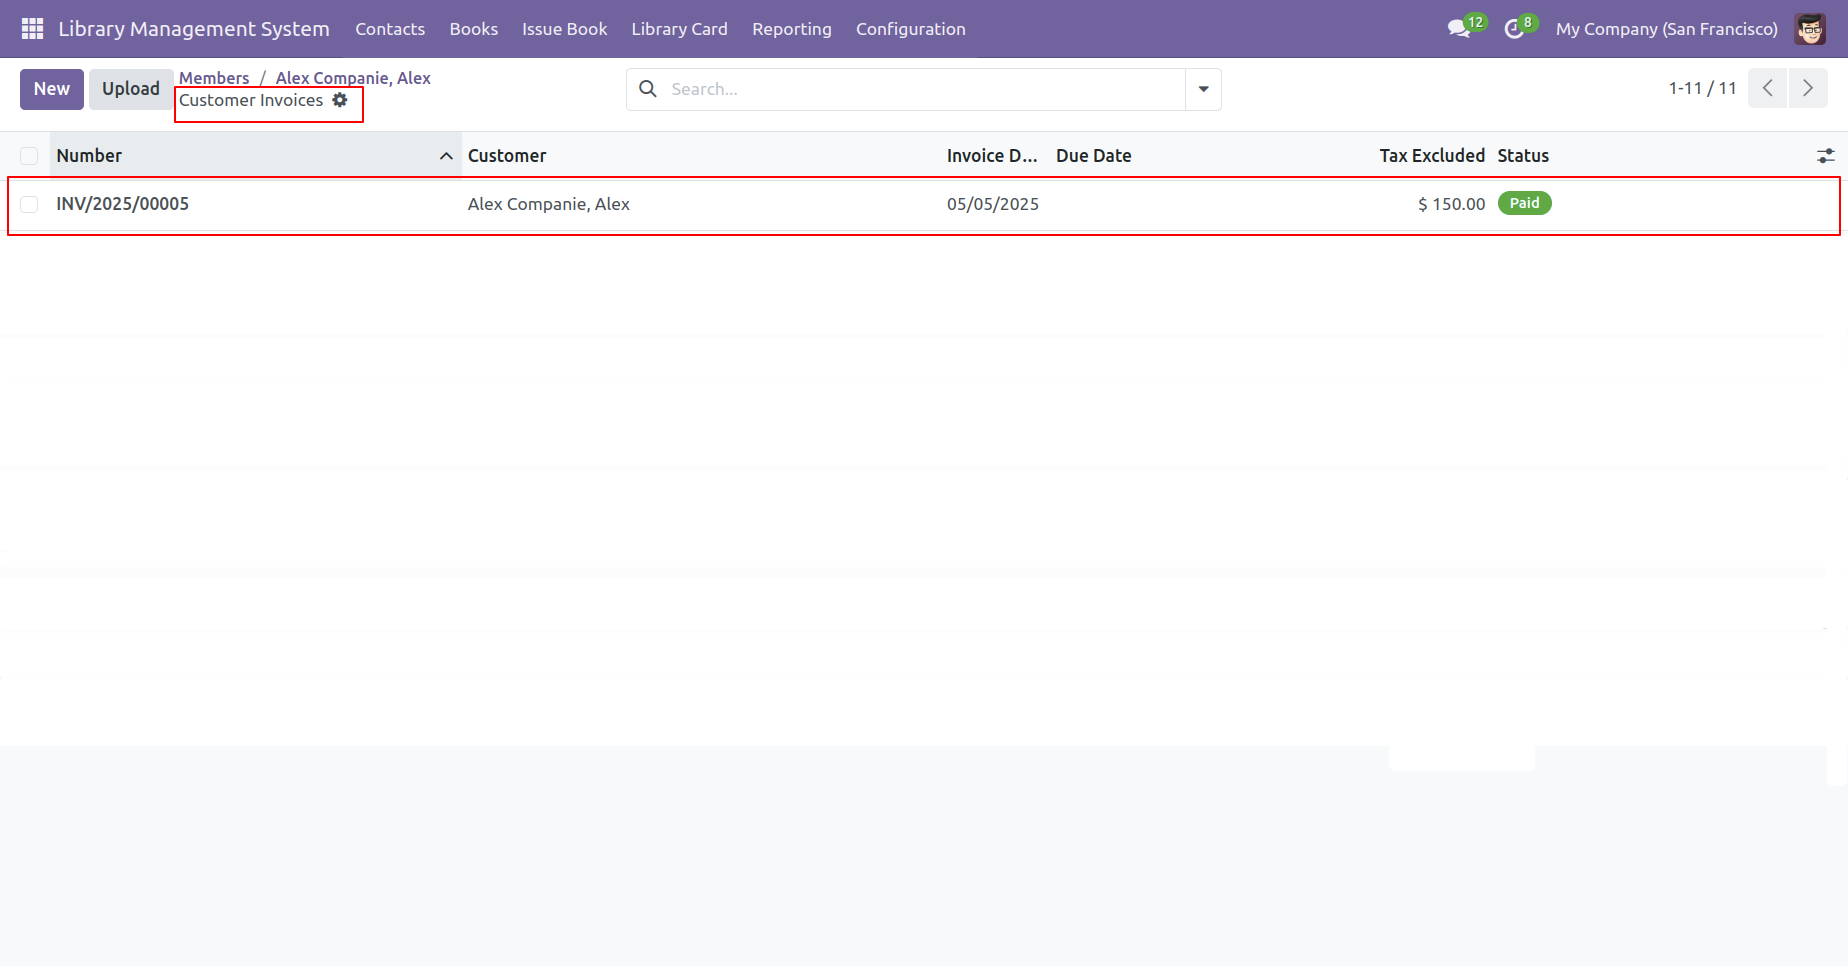Click the Members breadcrumb link

pyautogui.click(x=214, y=78)
